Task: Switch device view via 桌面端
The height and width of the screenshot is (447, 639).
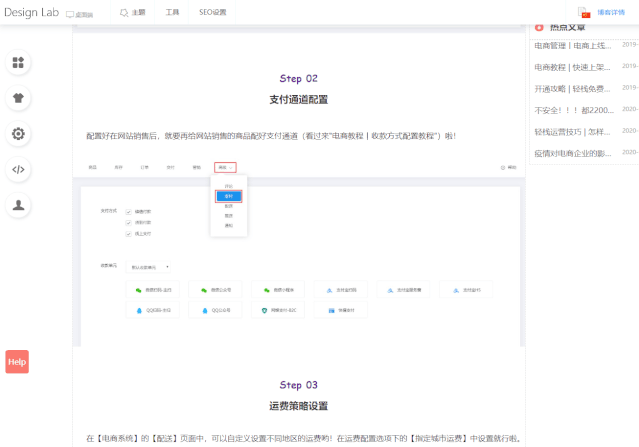Action: click(79, 15)
